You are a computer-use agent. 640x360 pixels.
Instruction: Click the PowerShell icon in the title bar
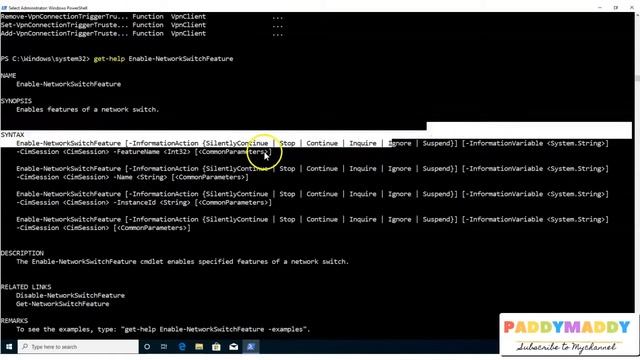(x=4, y=8)
